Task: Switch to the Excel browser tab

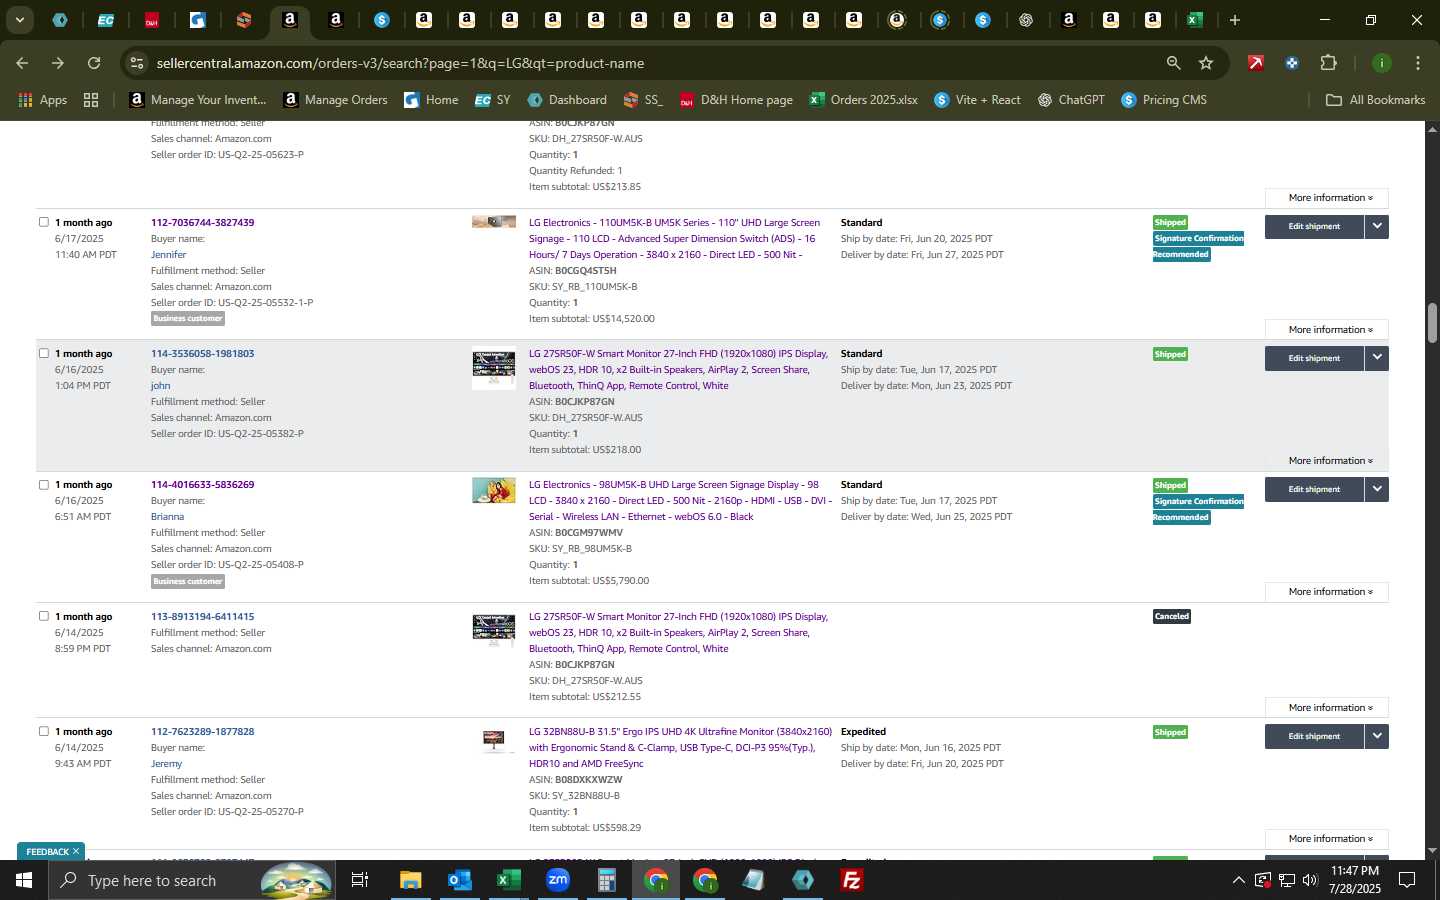Action: click(x=1195, y=20)
